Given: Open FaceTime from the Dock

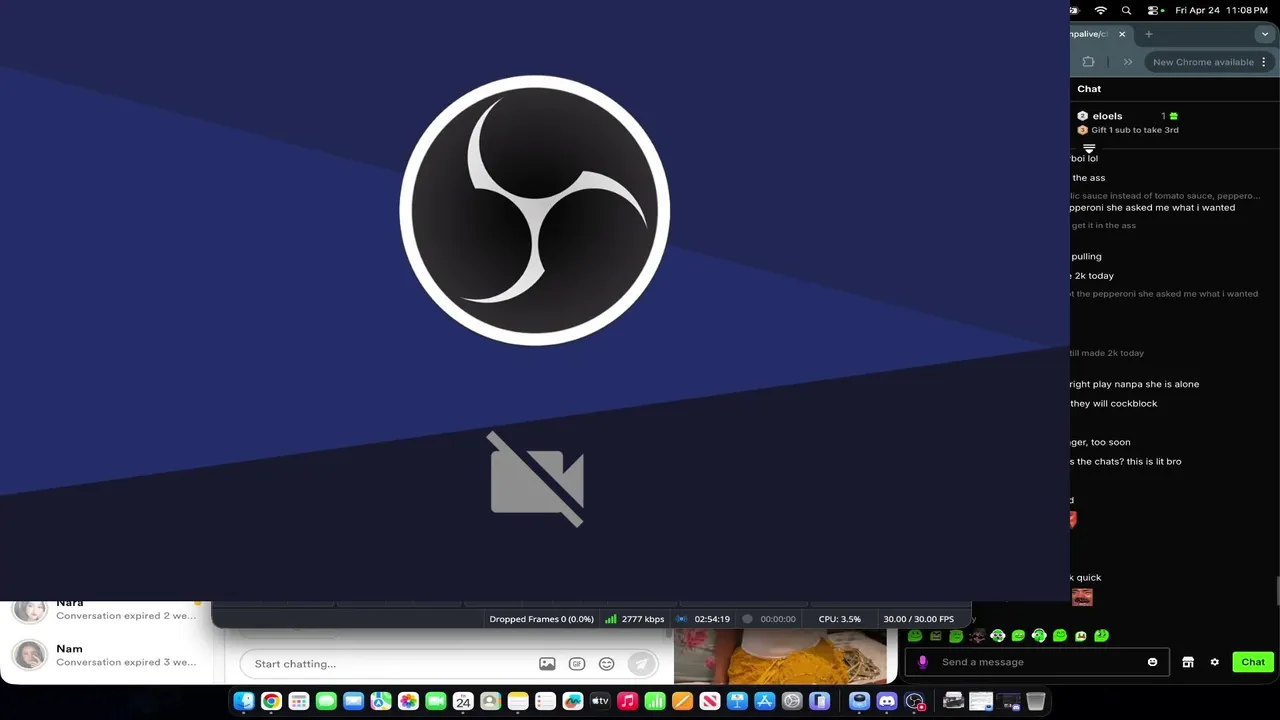Looking at the screenshot, I should pyautogui.click(x=435, y=701).
